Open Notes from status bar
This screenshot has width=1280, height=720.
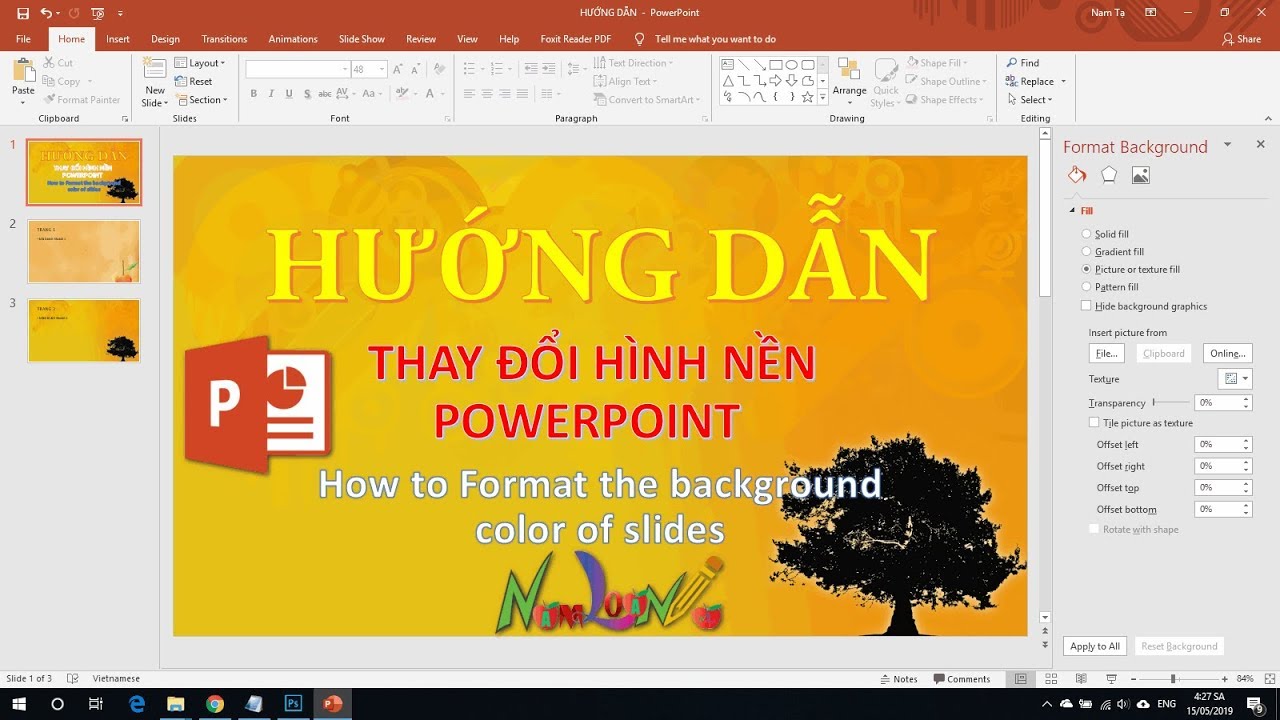(899, 679)
